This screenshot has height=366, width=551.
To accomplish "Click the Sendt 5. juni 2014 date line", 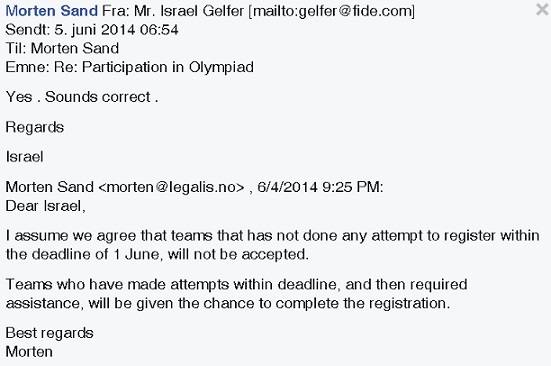I will pyautogui.click(x=92, y=30).
